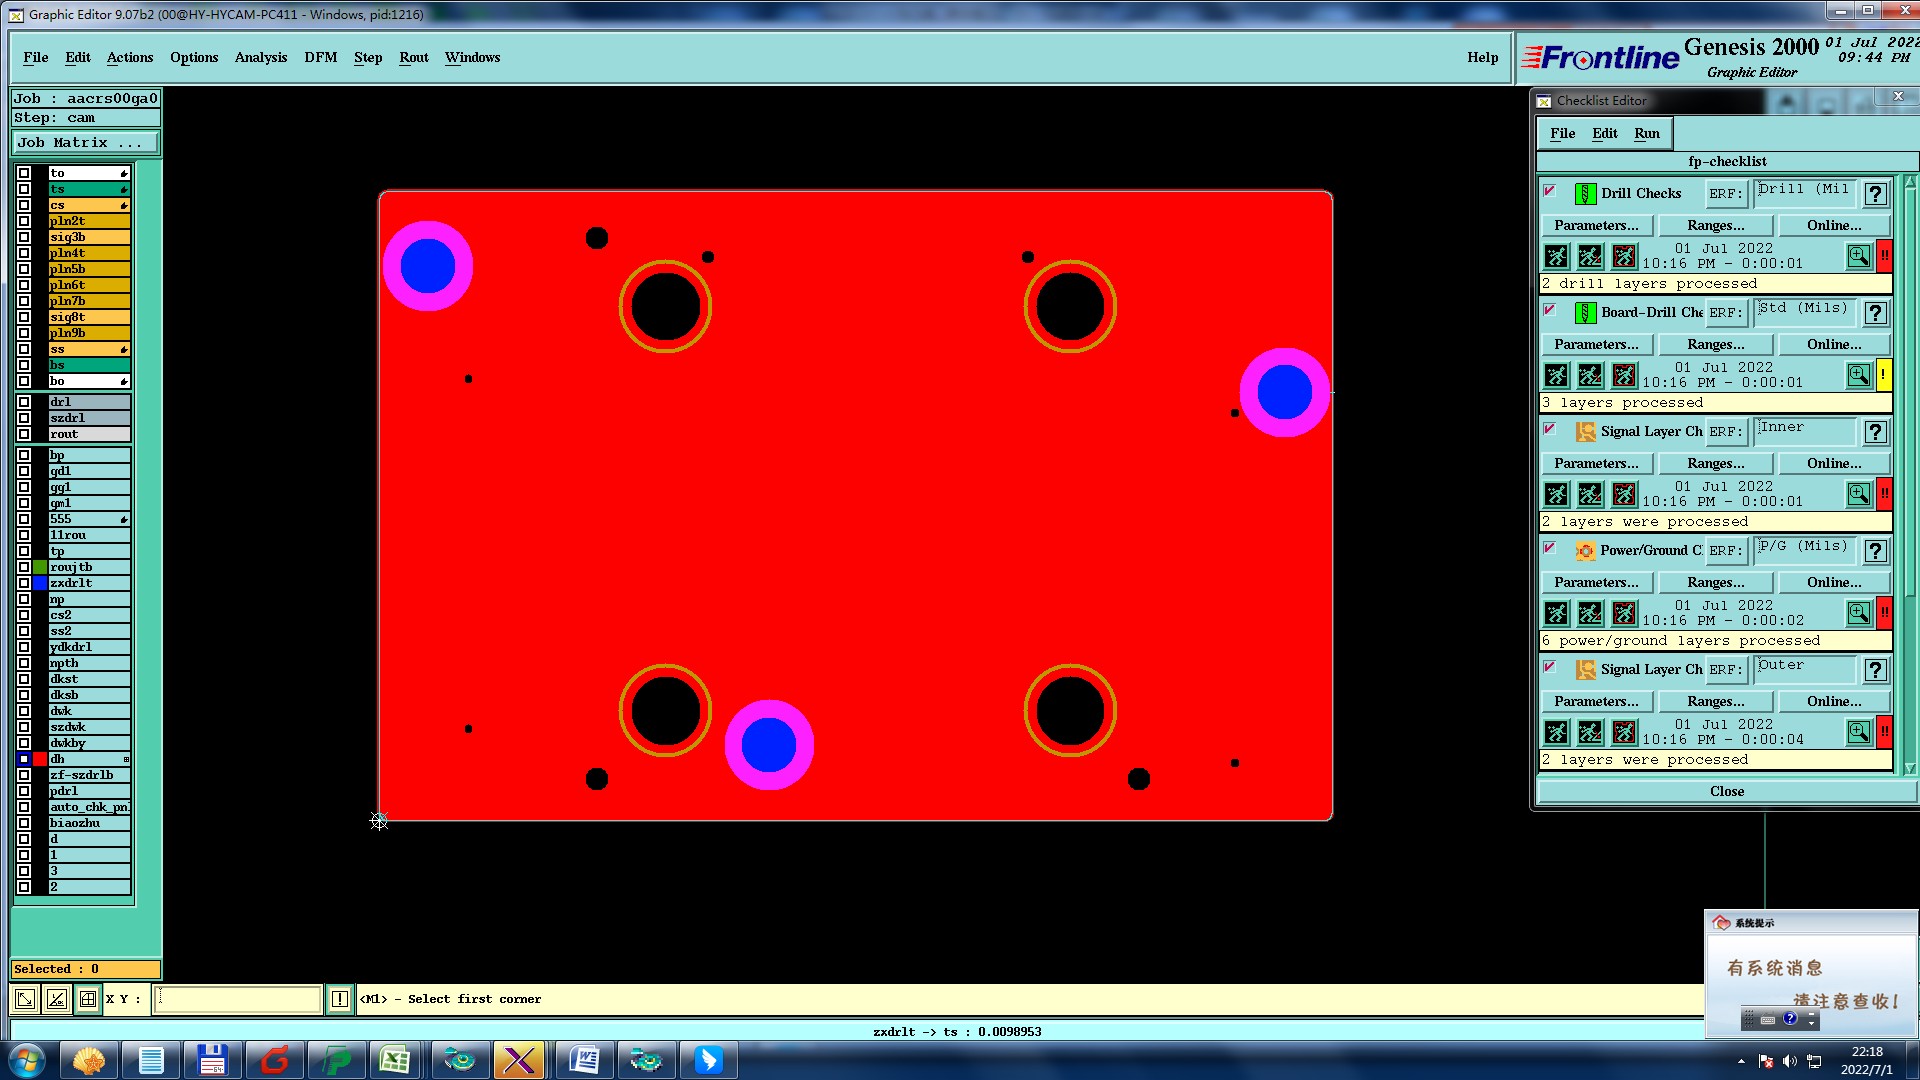1920x1080 pixels.
Task: Open the Excel icon in the Windows taskbar
Action: [395, 1060]
